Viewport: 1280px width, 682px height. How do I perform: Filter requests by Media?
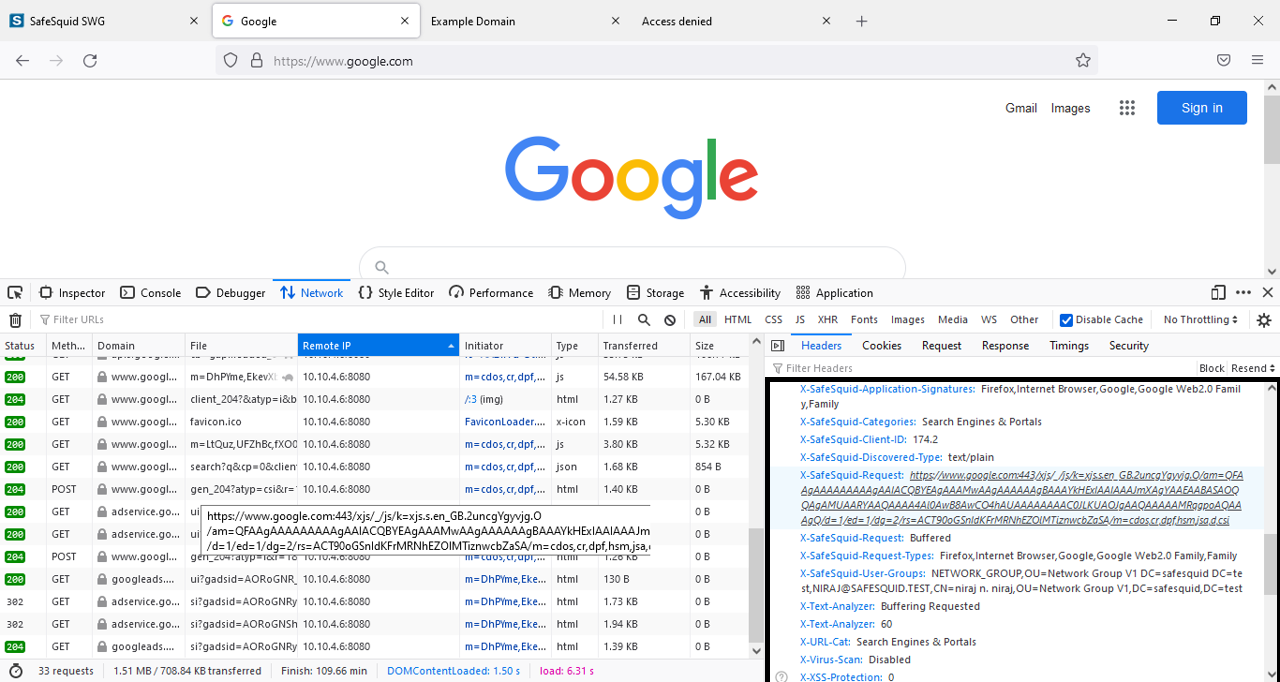click(953, 320)
